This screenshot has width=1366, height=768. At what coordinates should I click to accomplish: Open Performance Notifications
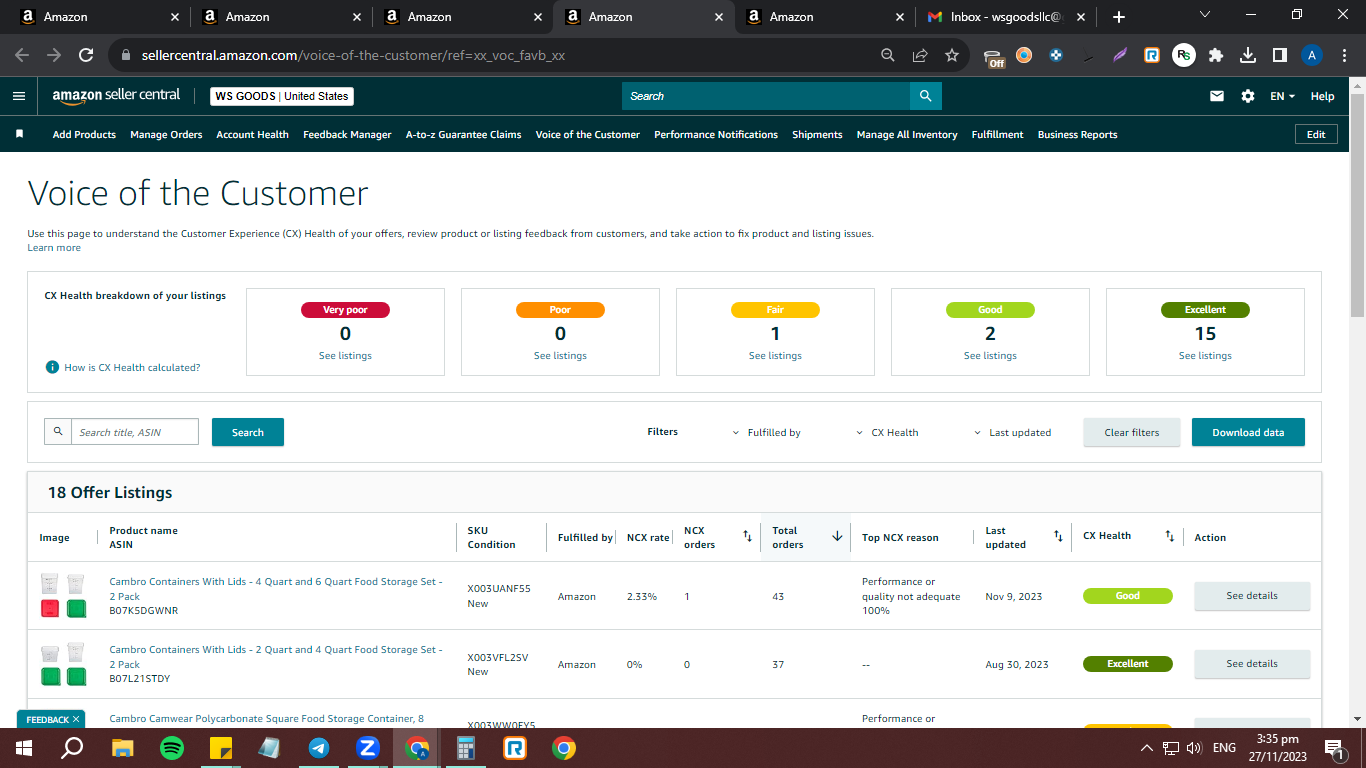click(x=716, y=134)
